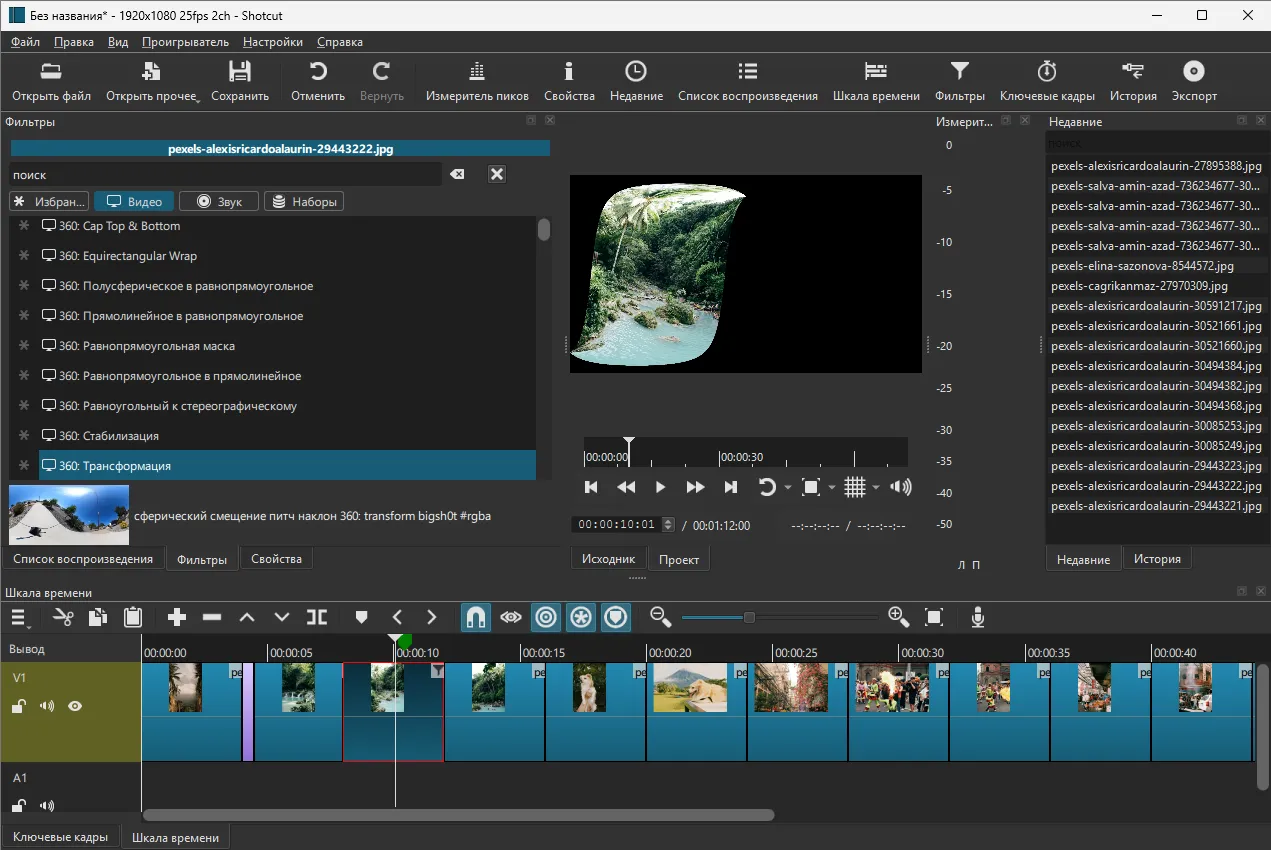Image resolution: width=1271 pixels, height=850 pixels.
Task: Open the timeline hamburger menu dropdown
Action: (x=19, y=618)
